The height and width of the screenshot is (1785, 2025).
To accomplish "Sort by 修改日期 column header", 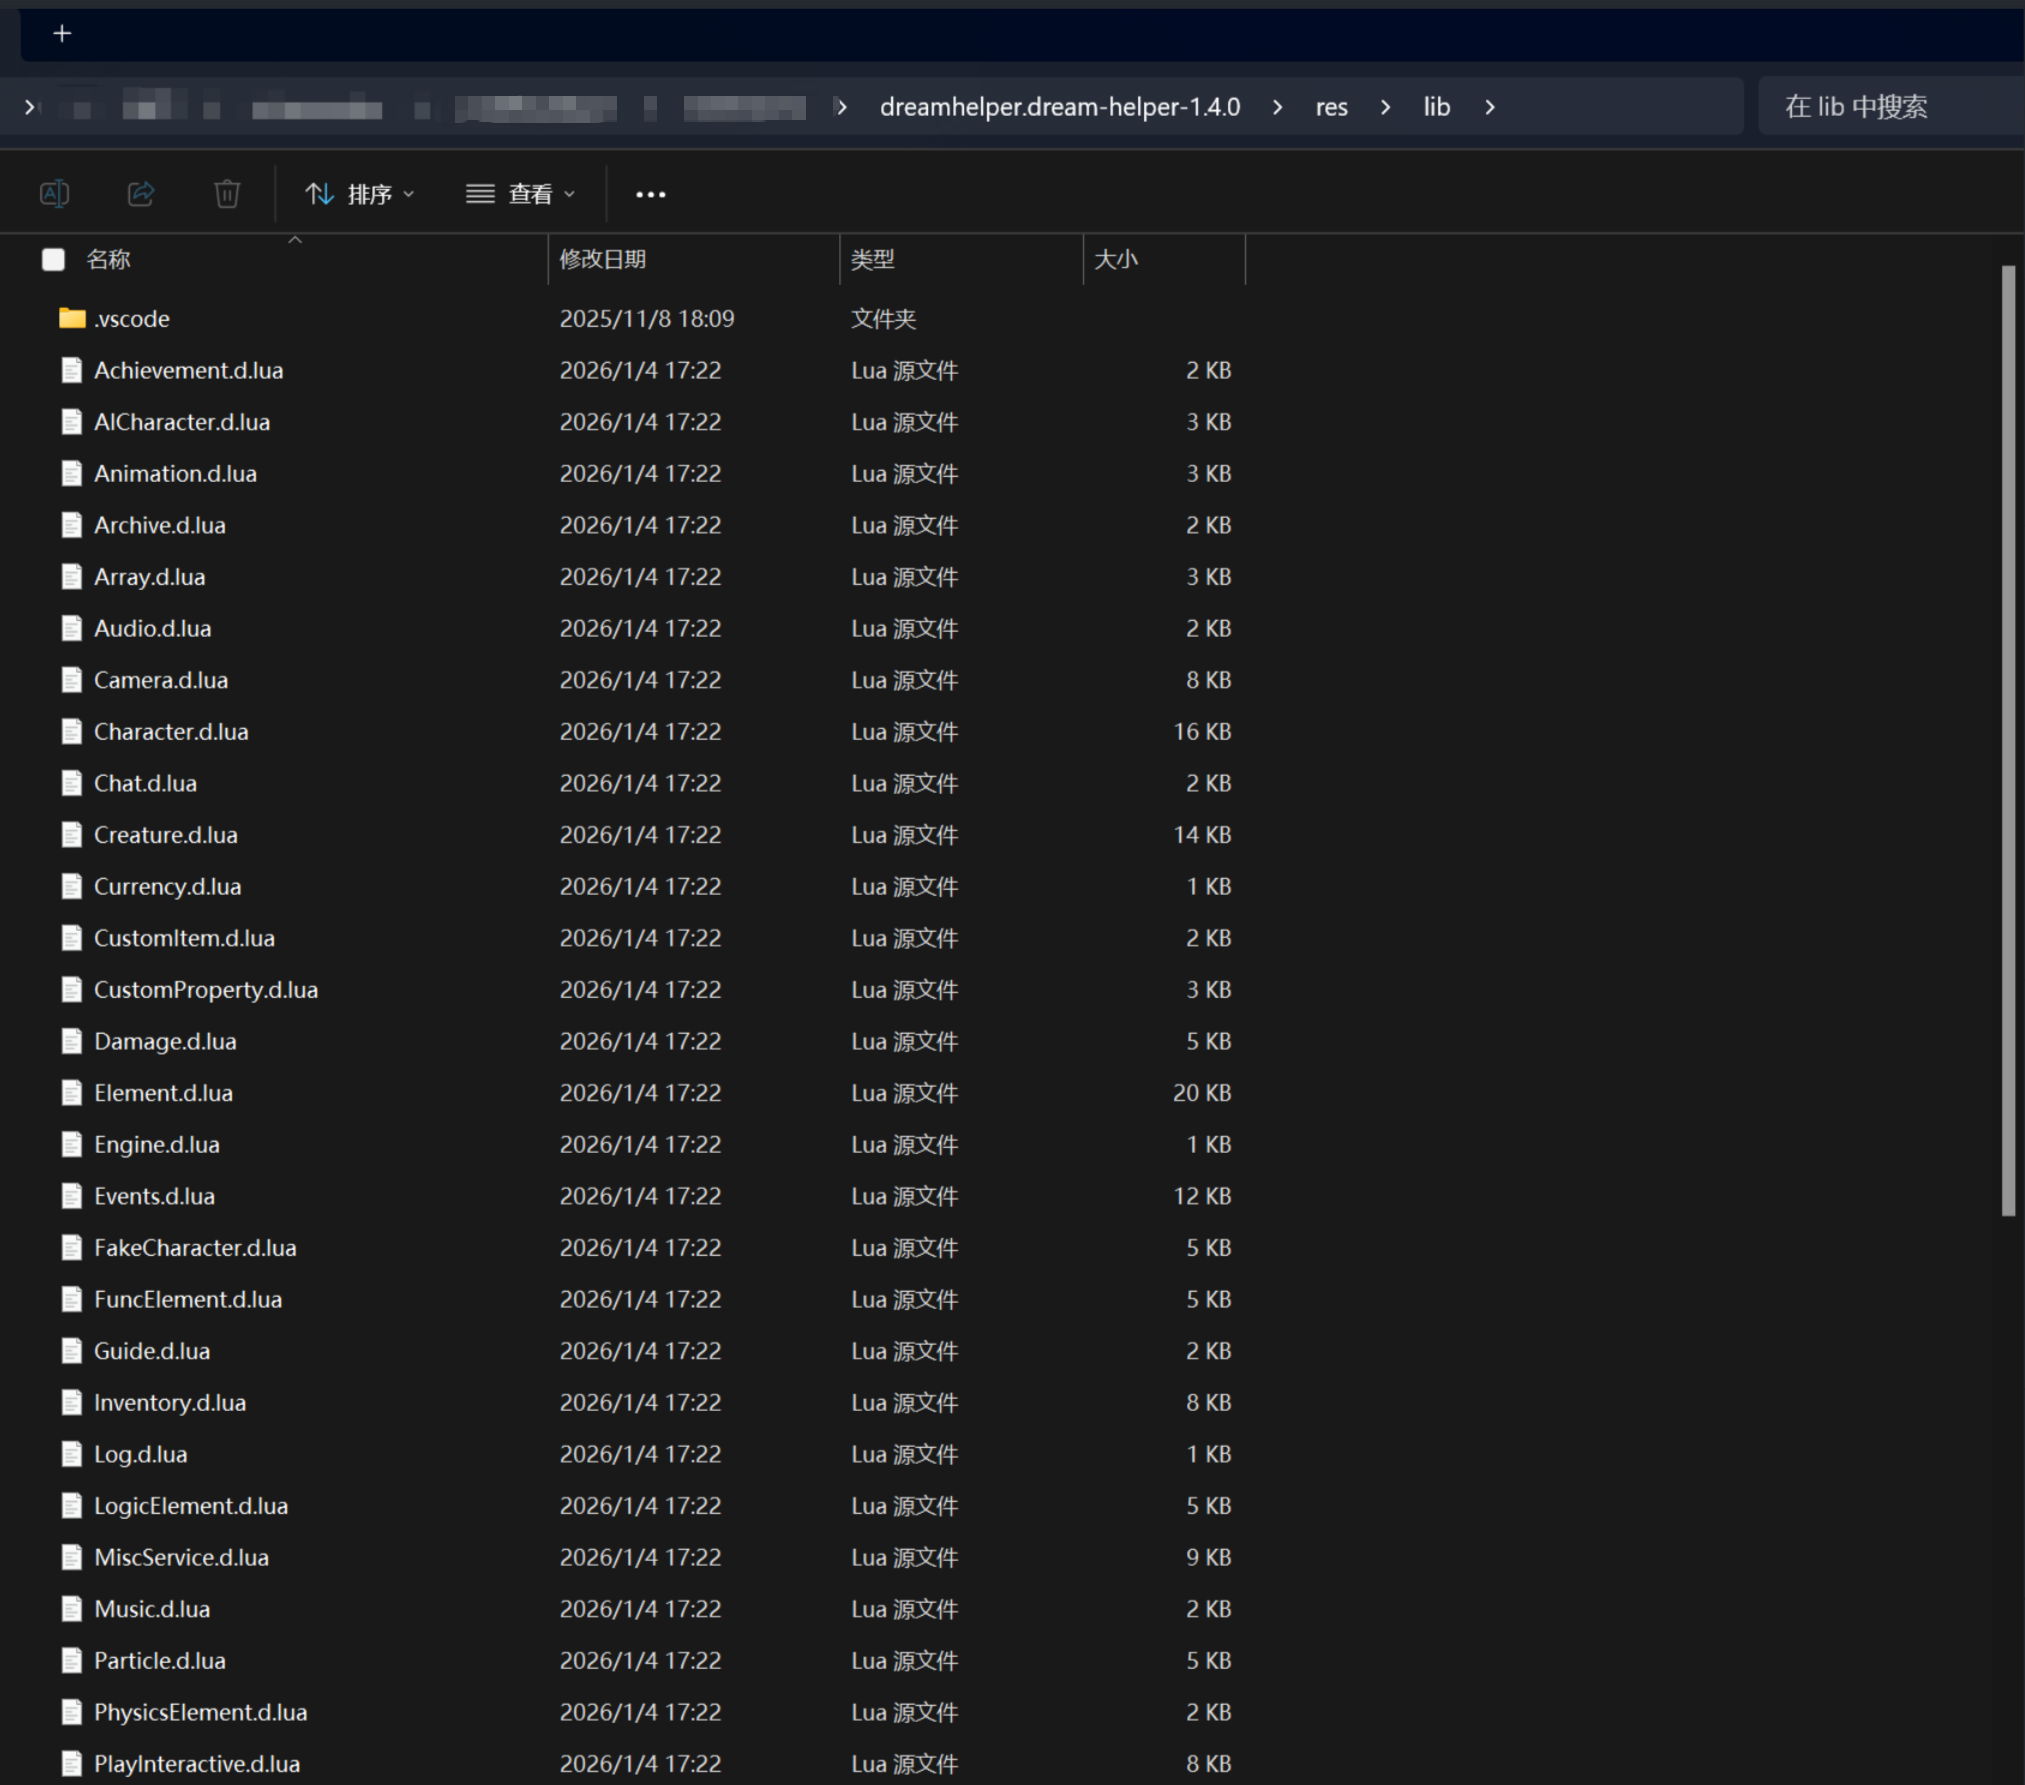I will pos(603,260).
